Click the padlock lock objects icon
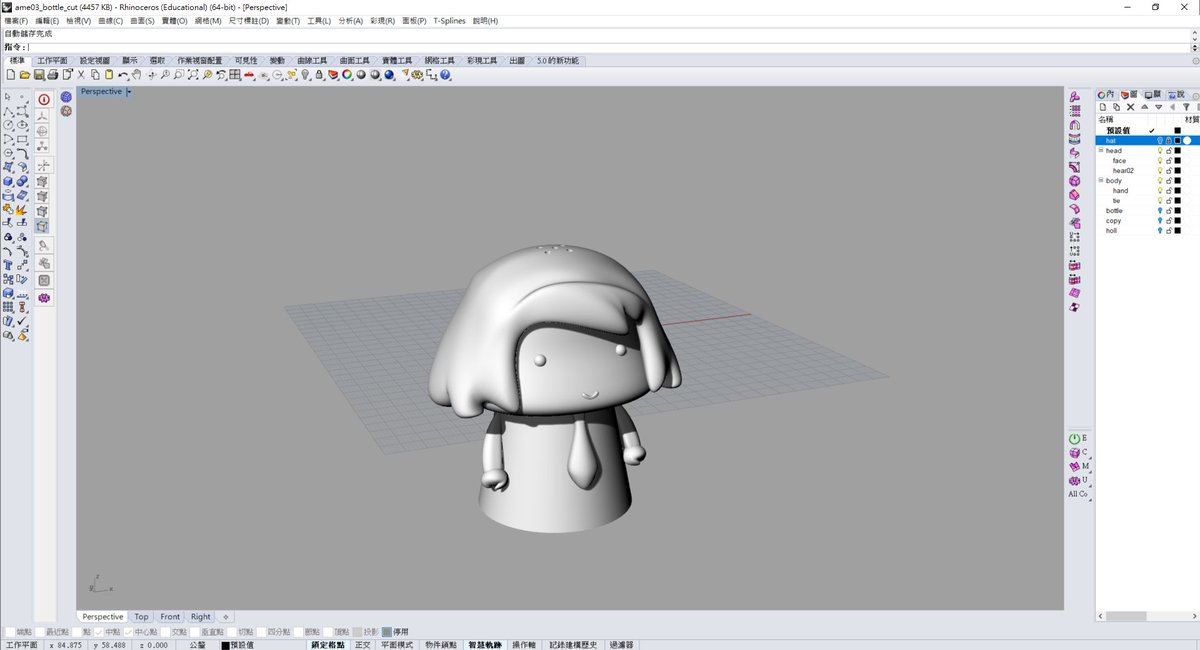Image resolution: width=1200 pixels, height=650 pixels. click(x=319, y=74)
